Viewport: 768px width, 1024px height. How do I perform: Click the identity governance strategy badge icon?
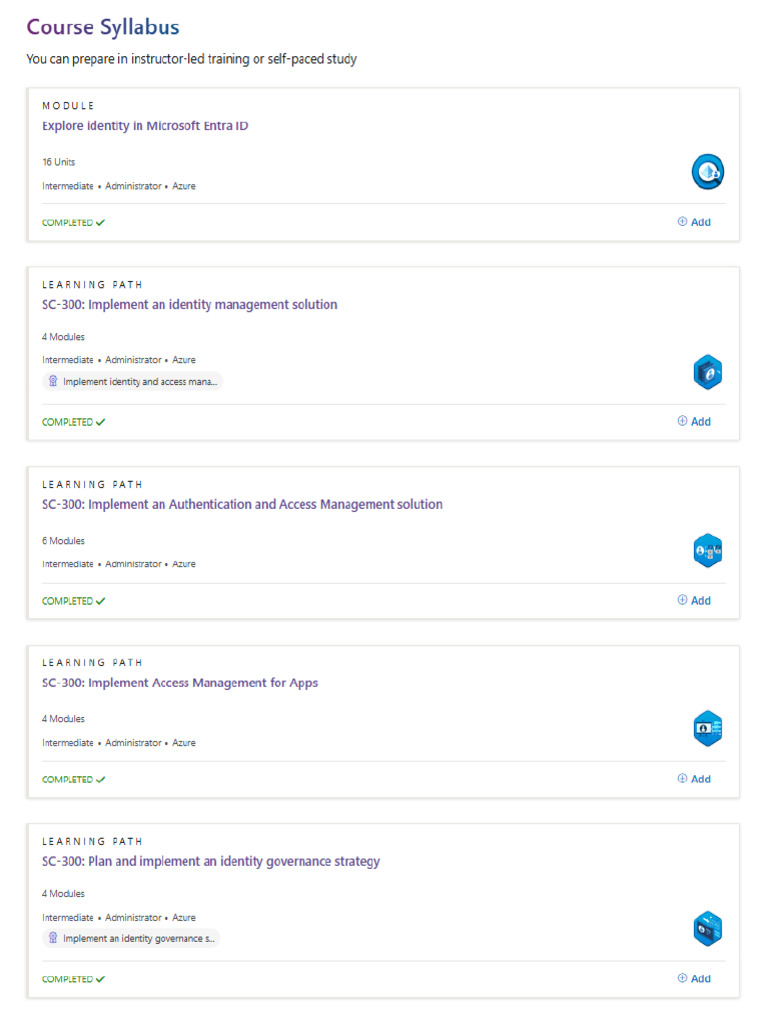[x=707, y=929]
